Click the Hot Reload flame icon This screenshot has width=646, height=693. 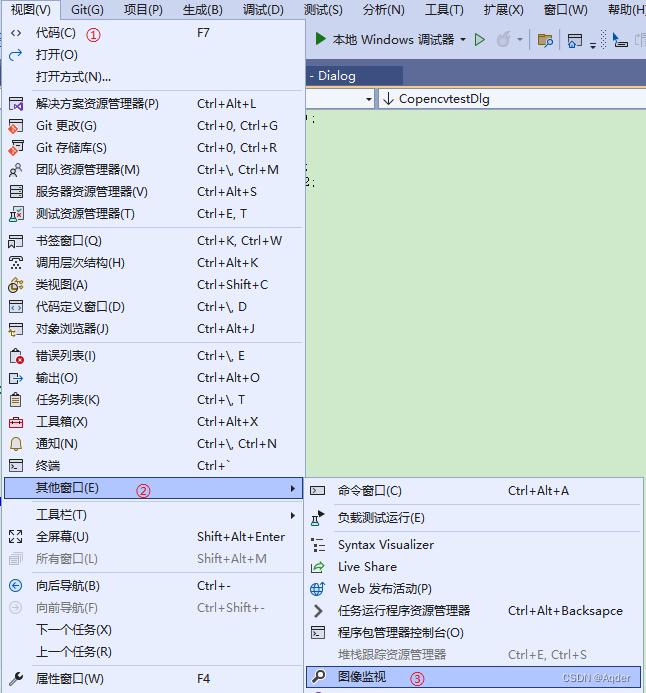(x=504, y=40)
